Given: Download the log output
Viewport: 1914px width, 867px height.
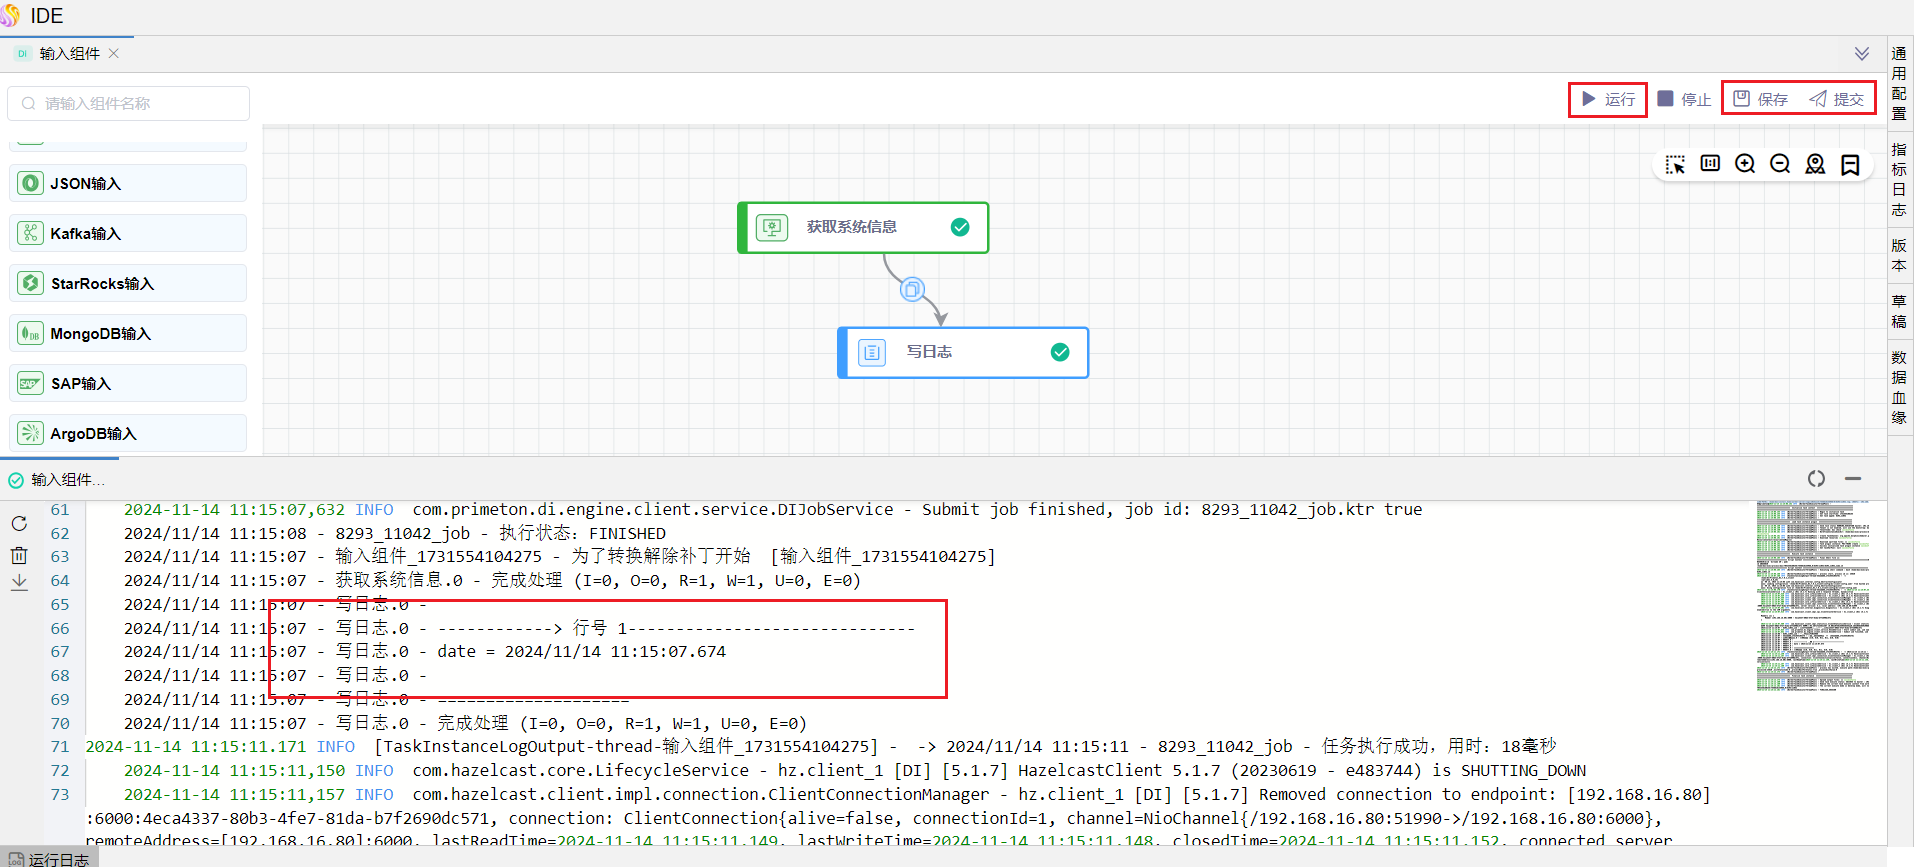Looking at the screenshot, I should coord(19,582).
